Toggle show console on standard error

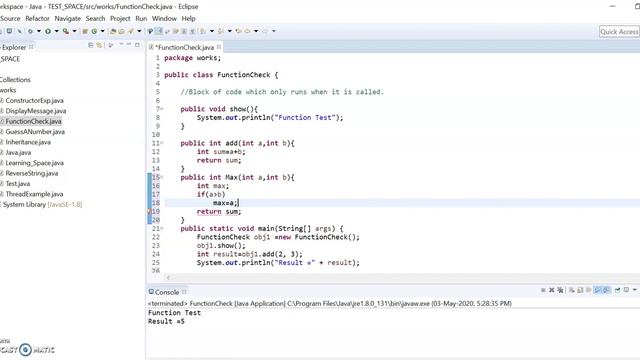pyautogui.click(x=607, y=290)
